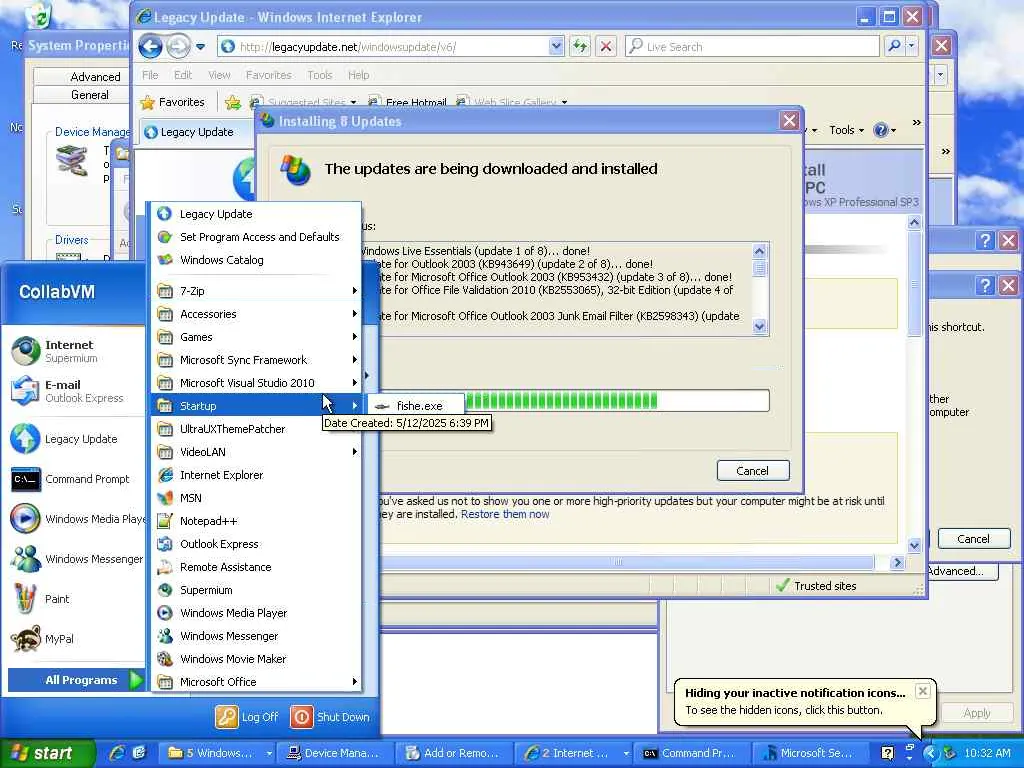
Task: Launch MyPal browser from Start menu
Action: point(75,638)
